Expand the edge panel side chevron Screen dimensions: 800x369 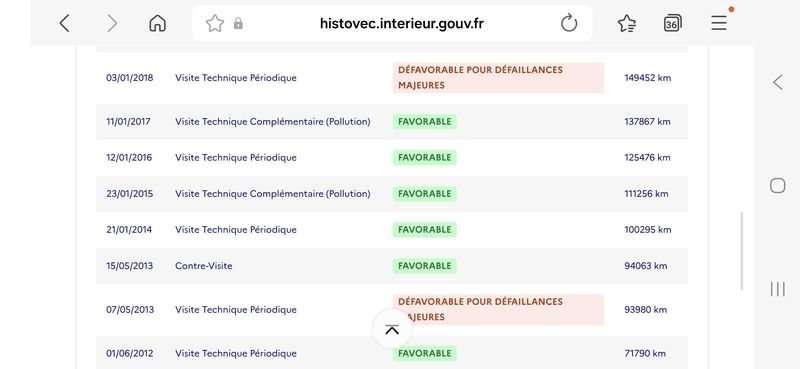point(778,82)
